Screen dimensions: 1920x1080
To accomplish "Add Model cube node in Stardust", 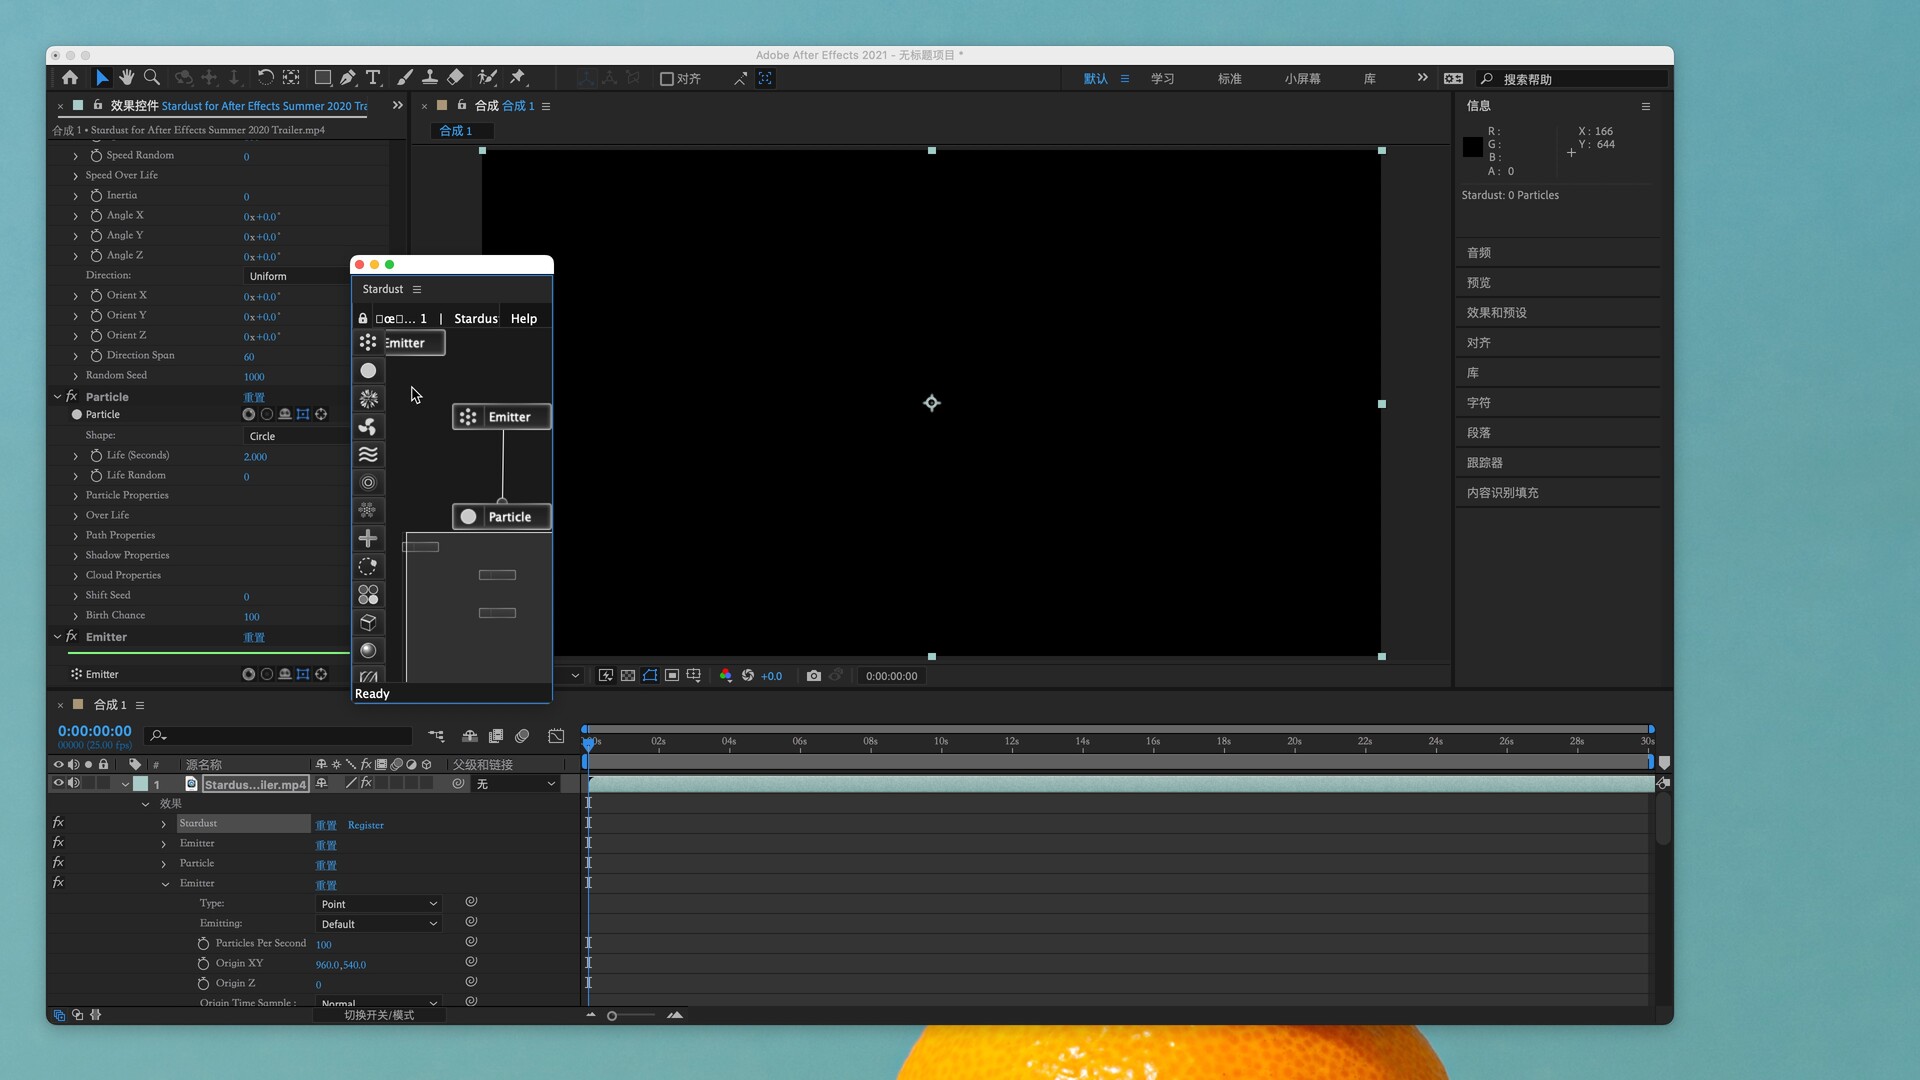I will [x=368, y=622].
